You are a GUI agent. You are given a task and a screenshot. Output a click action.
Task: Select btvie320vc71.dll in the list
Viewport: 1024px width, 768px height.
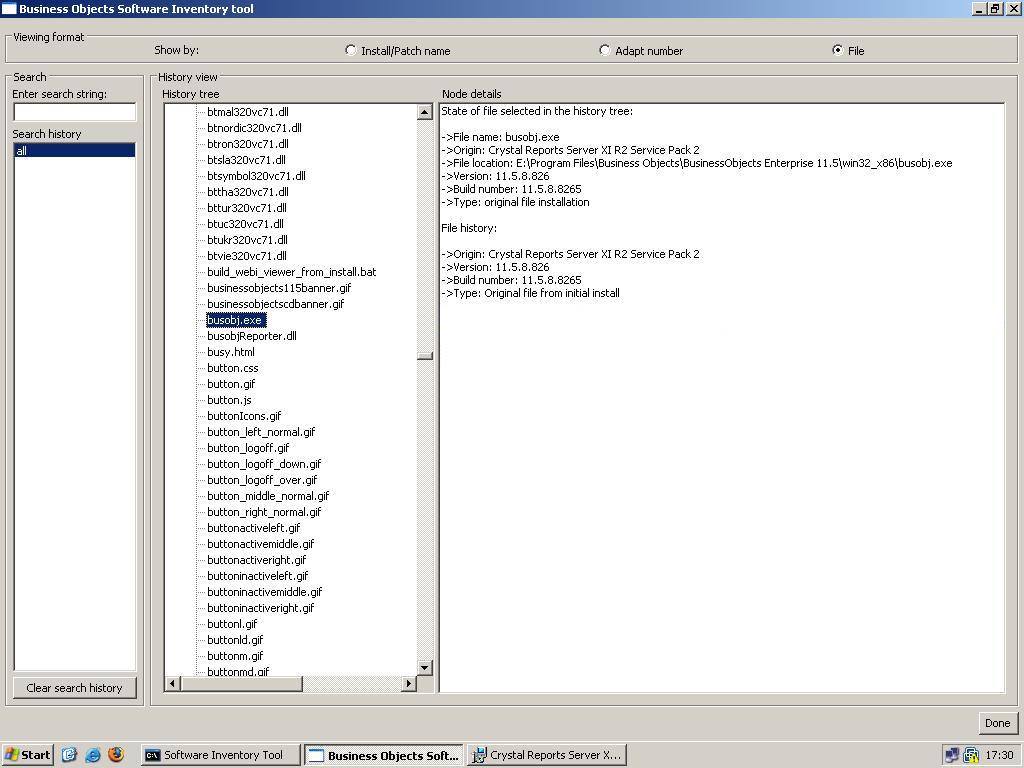247,256
